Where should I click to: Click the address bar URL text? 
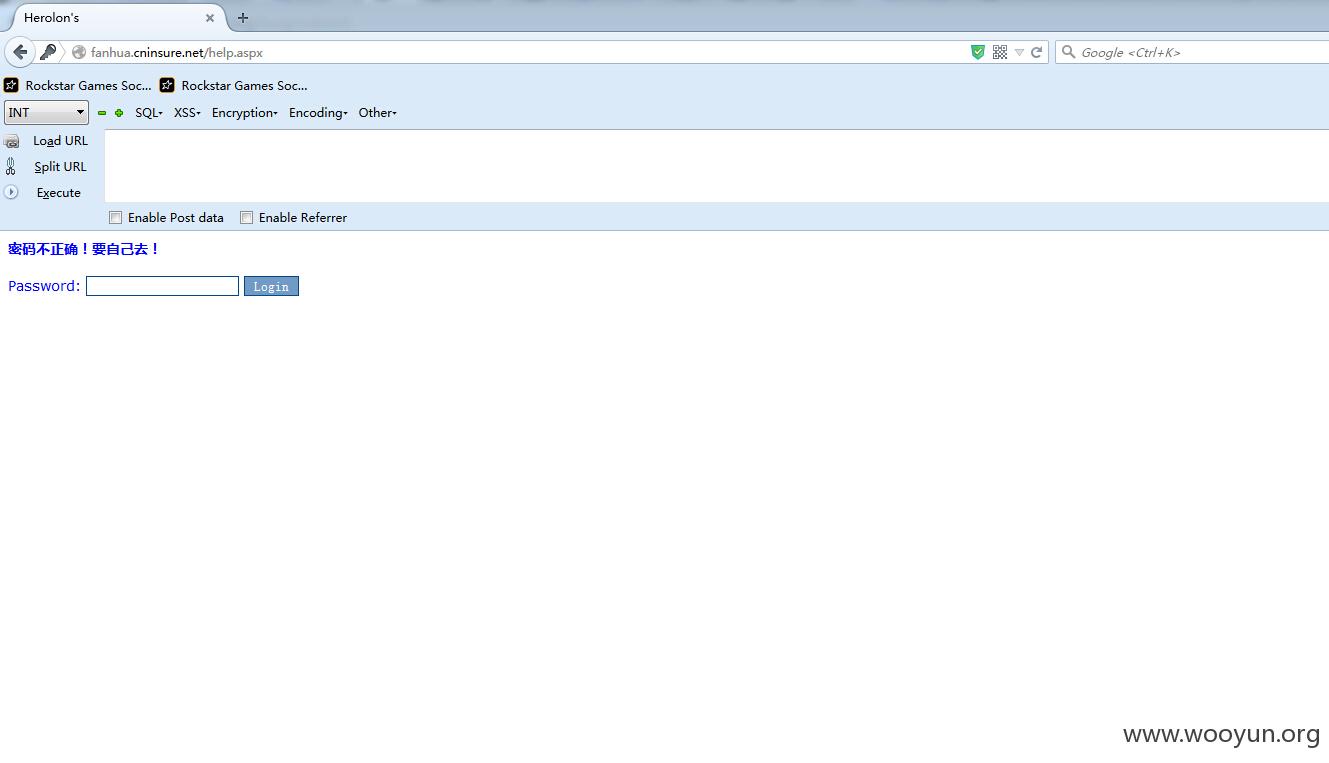[177, 52]
